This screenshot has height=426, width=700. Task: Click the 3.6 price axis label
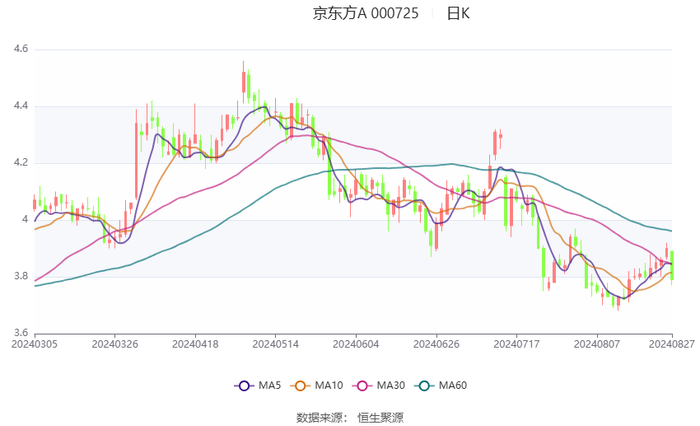(21, 333)
